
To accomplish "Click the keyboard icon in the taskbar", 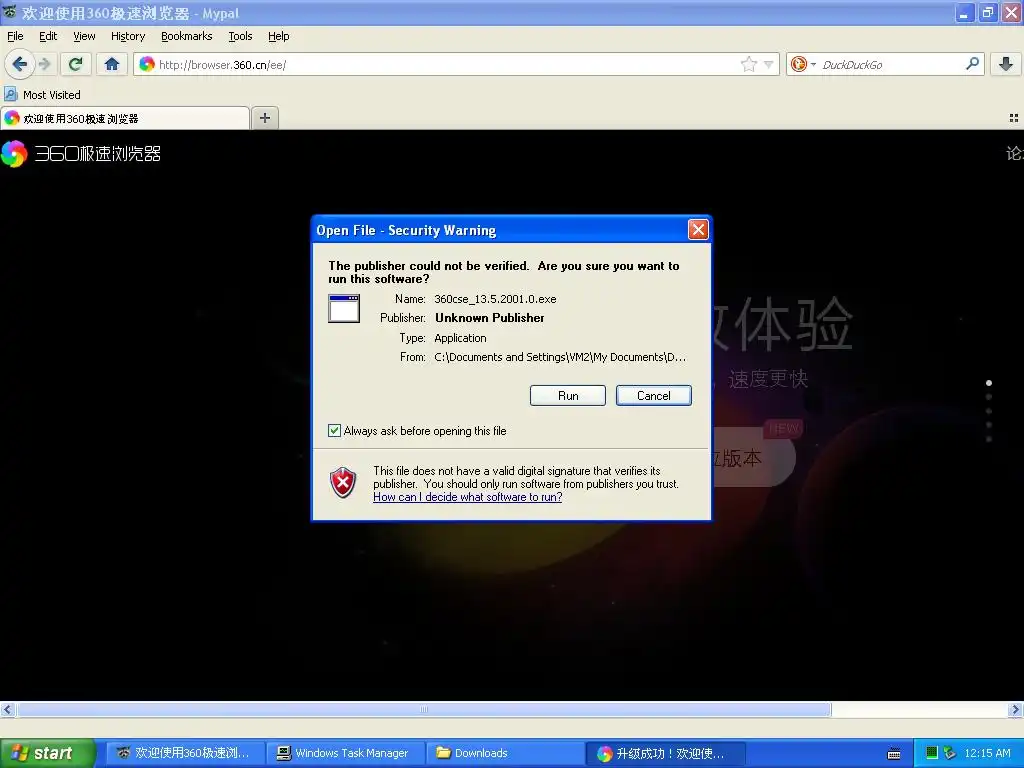I will 894,754.
